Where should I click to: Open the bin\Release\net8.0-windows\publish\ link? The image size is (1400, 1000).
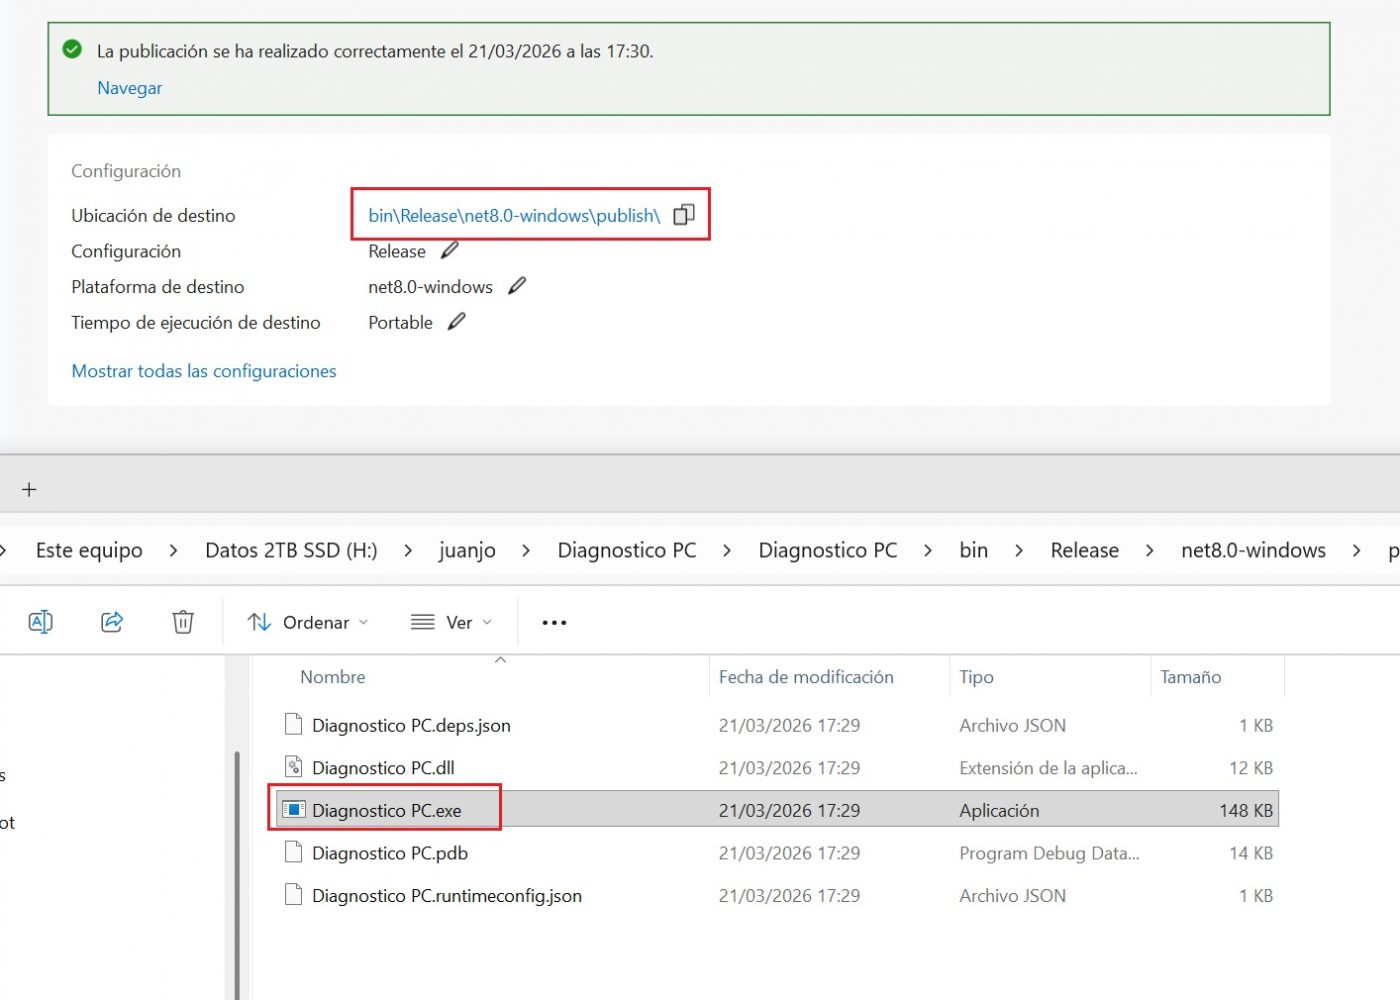514,215
